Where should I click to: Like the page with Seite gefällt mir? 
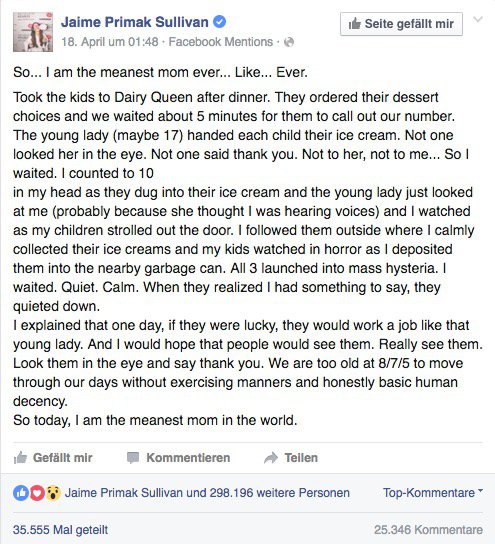401,24
